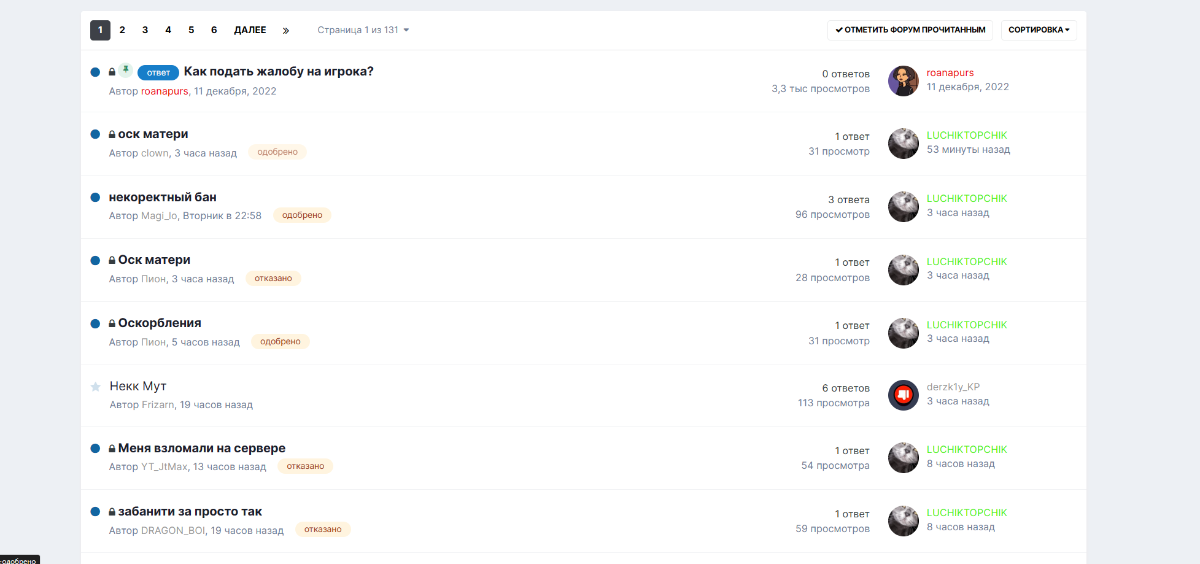Image resolution: width=1200 pixels, height=564 pixels.
Task: Click unread dot beside 'Меня взломали на сервере'
Action: (x=95, y=449)
